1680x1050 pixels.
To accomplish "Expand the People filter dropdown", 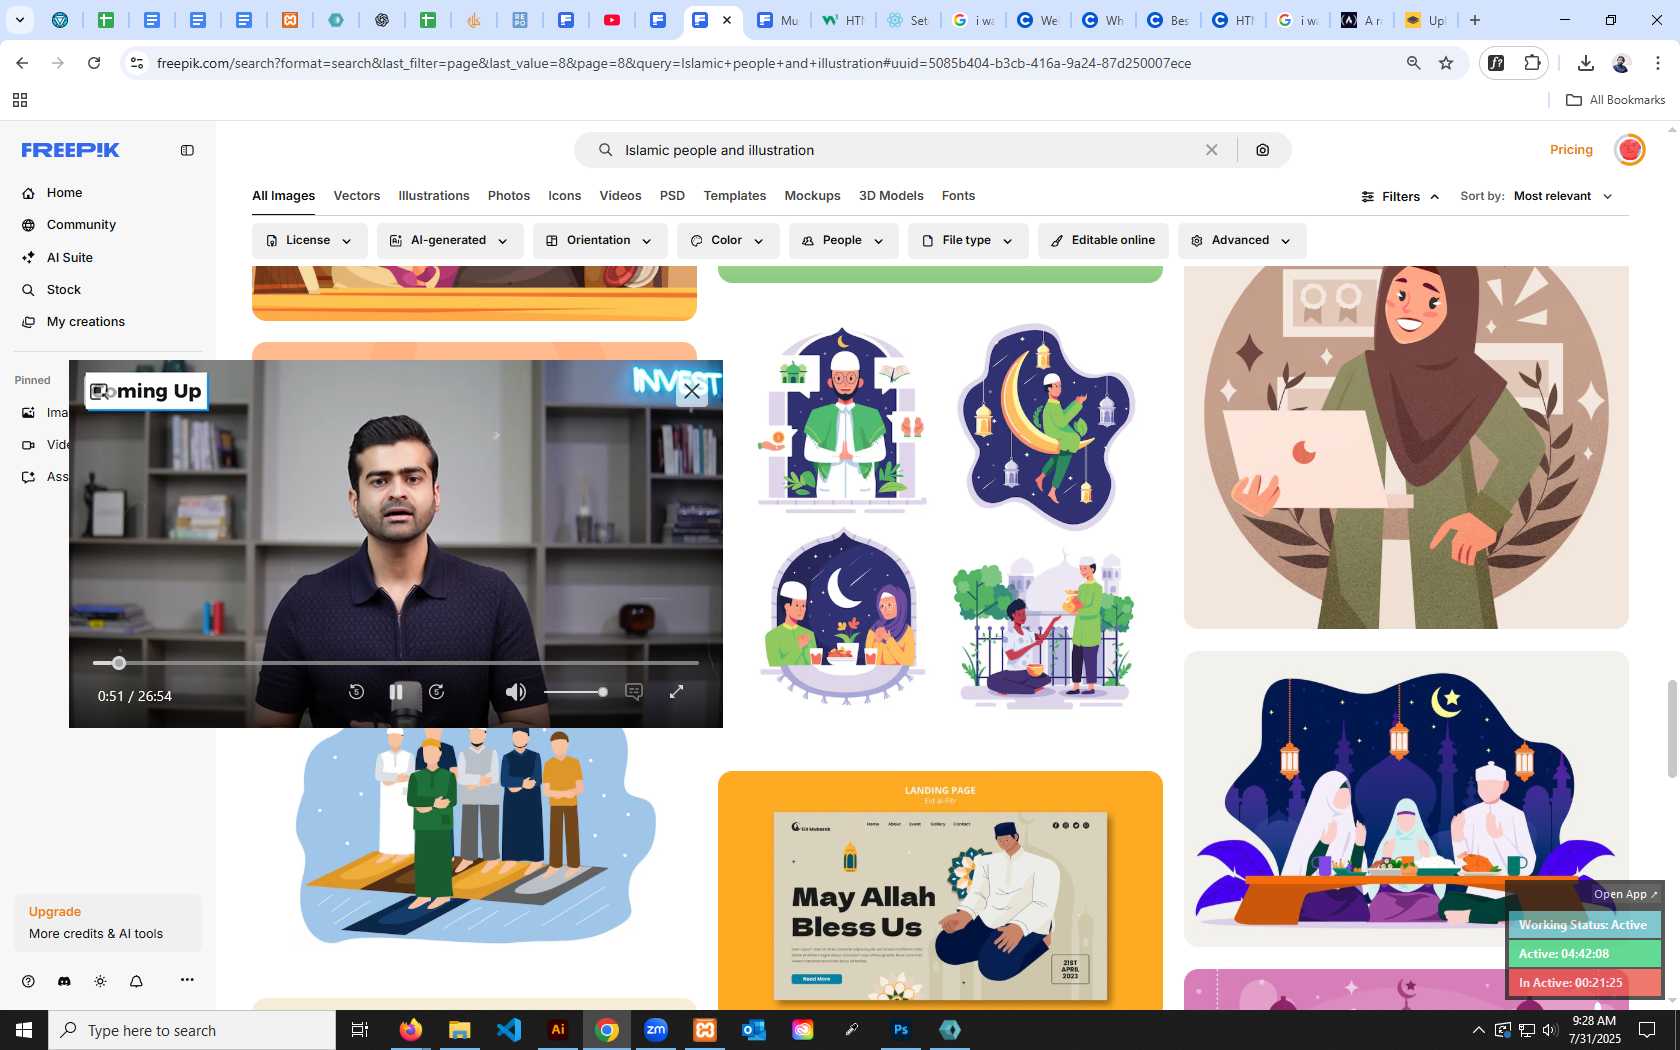I will (843, 241).
